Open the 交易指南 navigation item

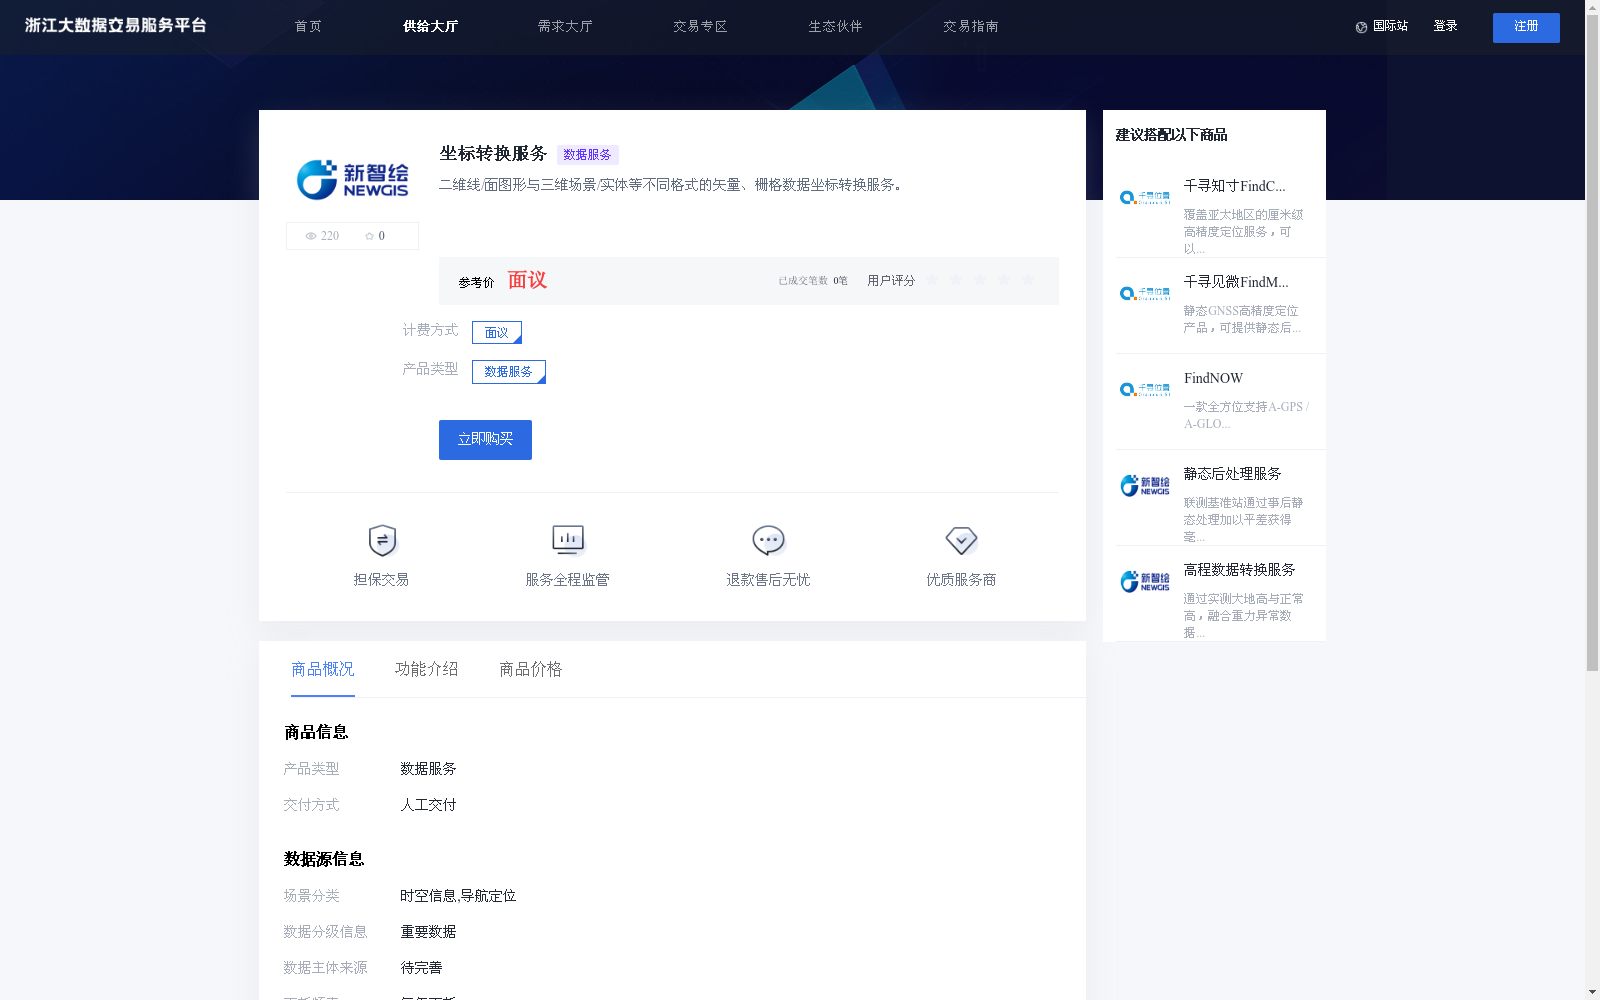pyautogui.click(x=970, y=27)
